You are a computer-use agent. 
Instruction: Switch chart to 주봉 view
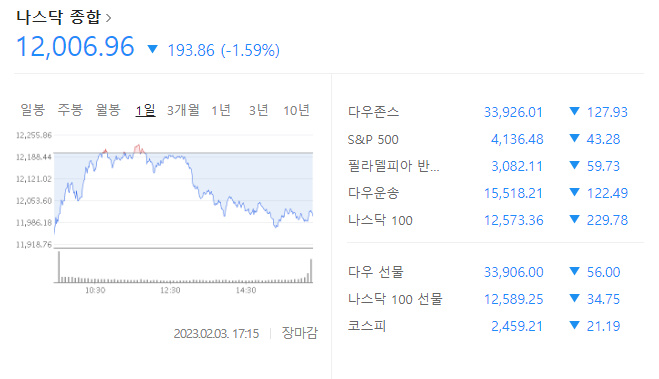click(70, 110)
